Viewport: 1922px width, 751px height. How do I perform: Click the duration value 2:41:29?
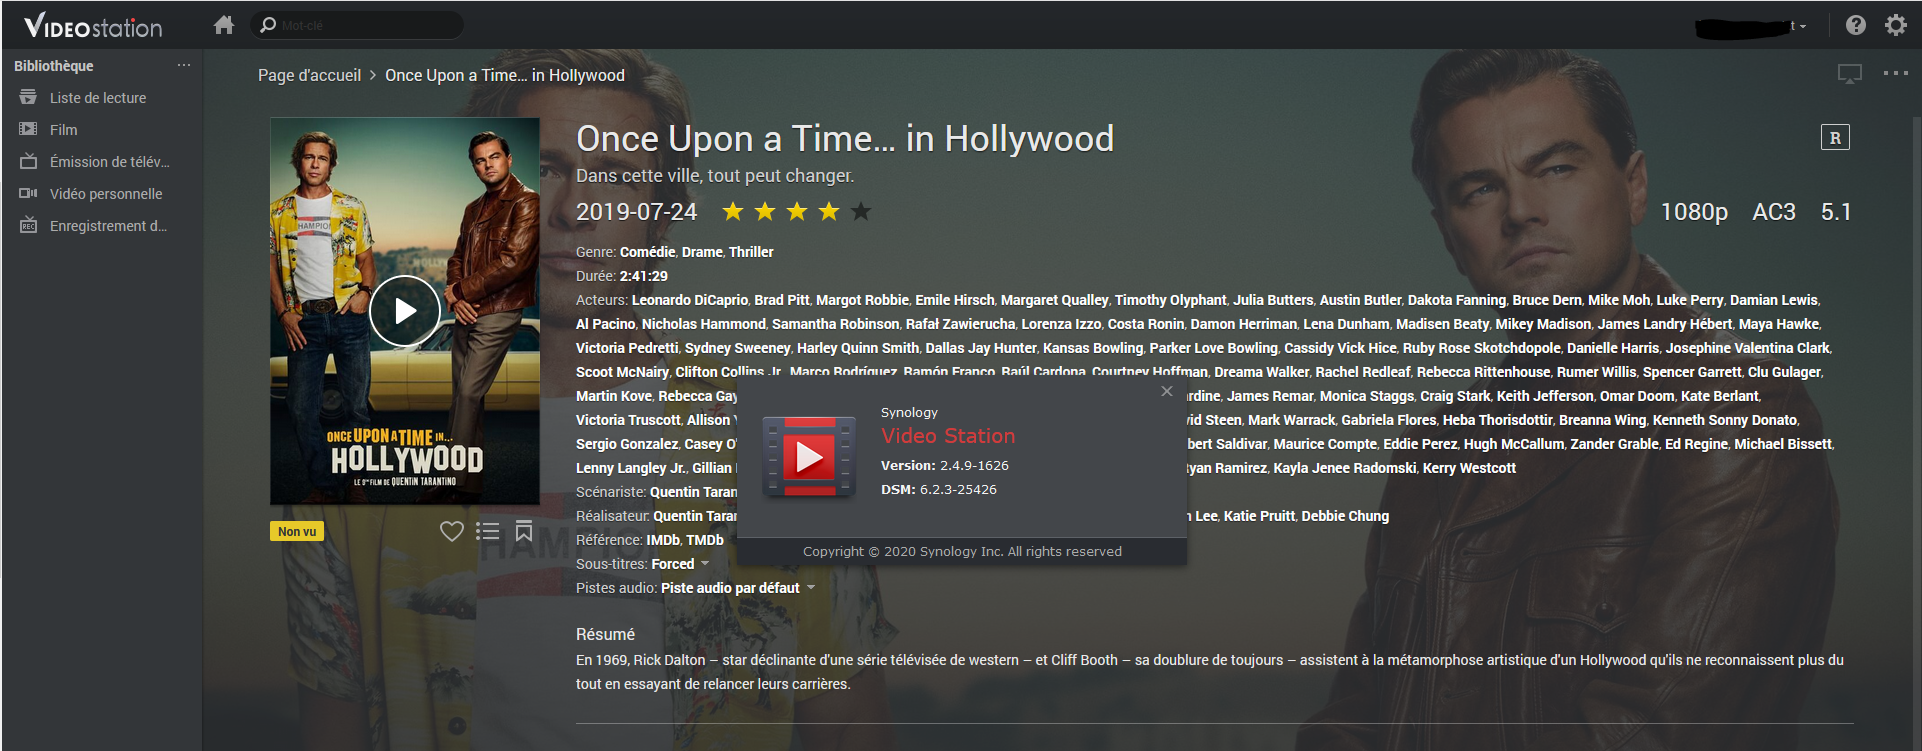(x=644, y=276)
